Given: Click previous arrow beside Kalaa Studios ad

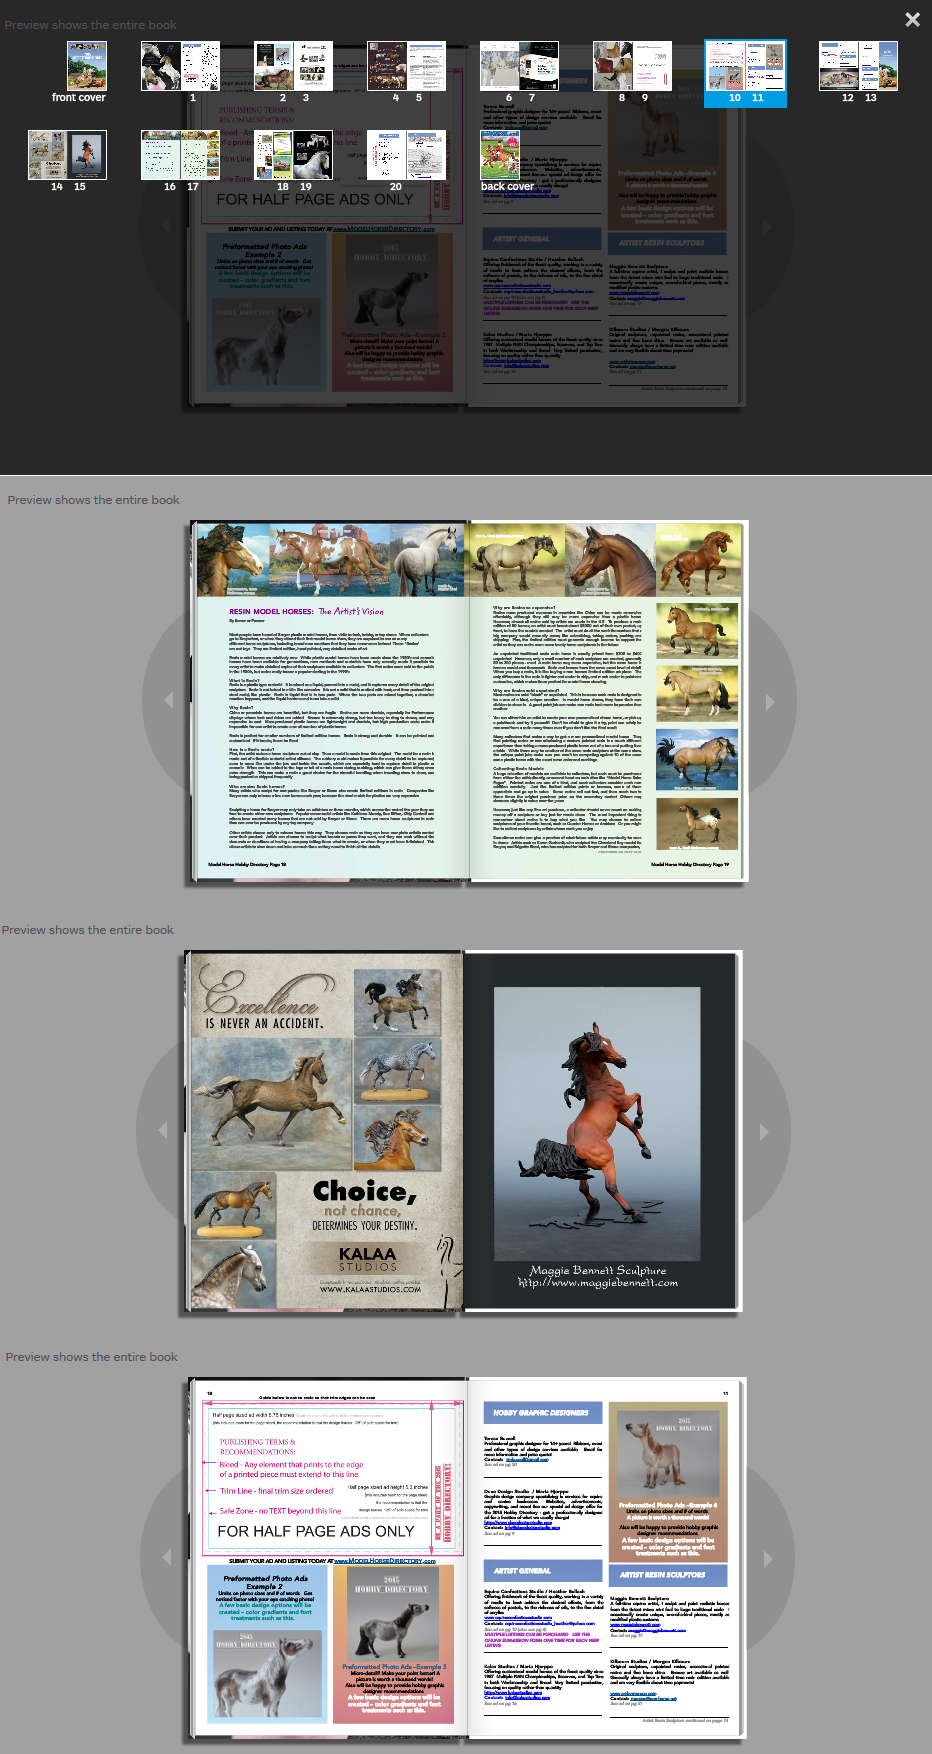Looking at the screenshot, I should click(163, 1131).
